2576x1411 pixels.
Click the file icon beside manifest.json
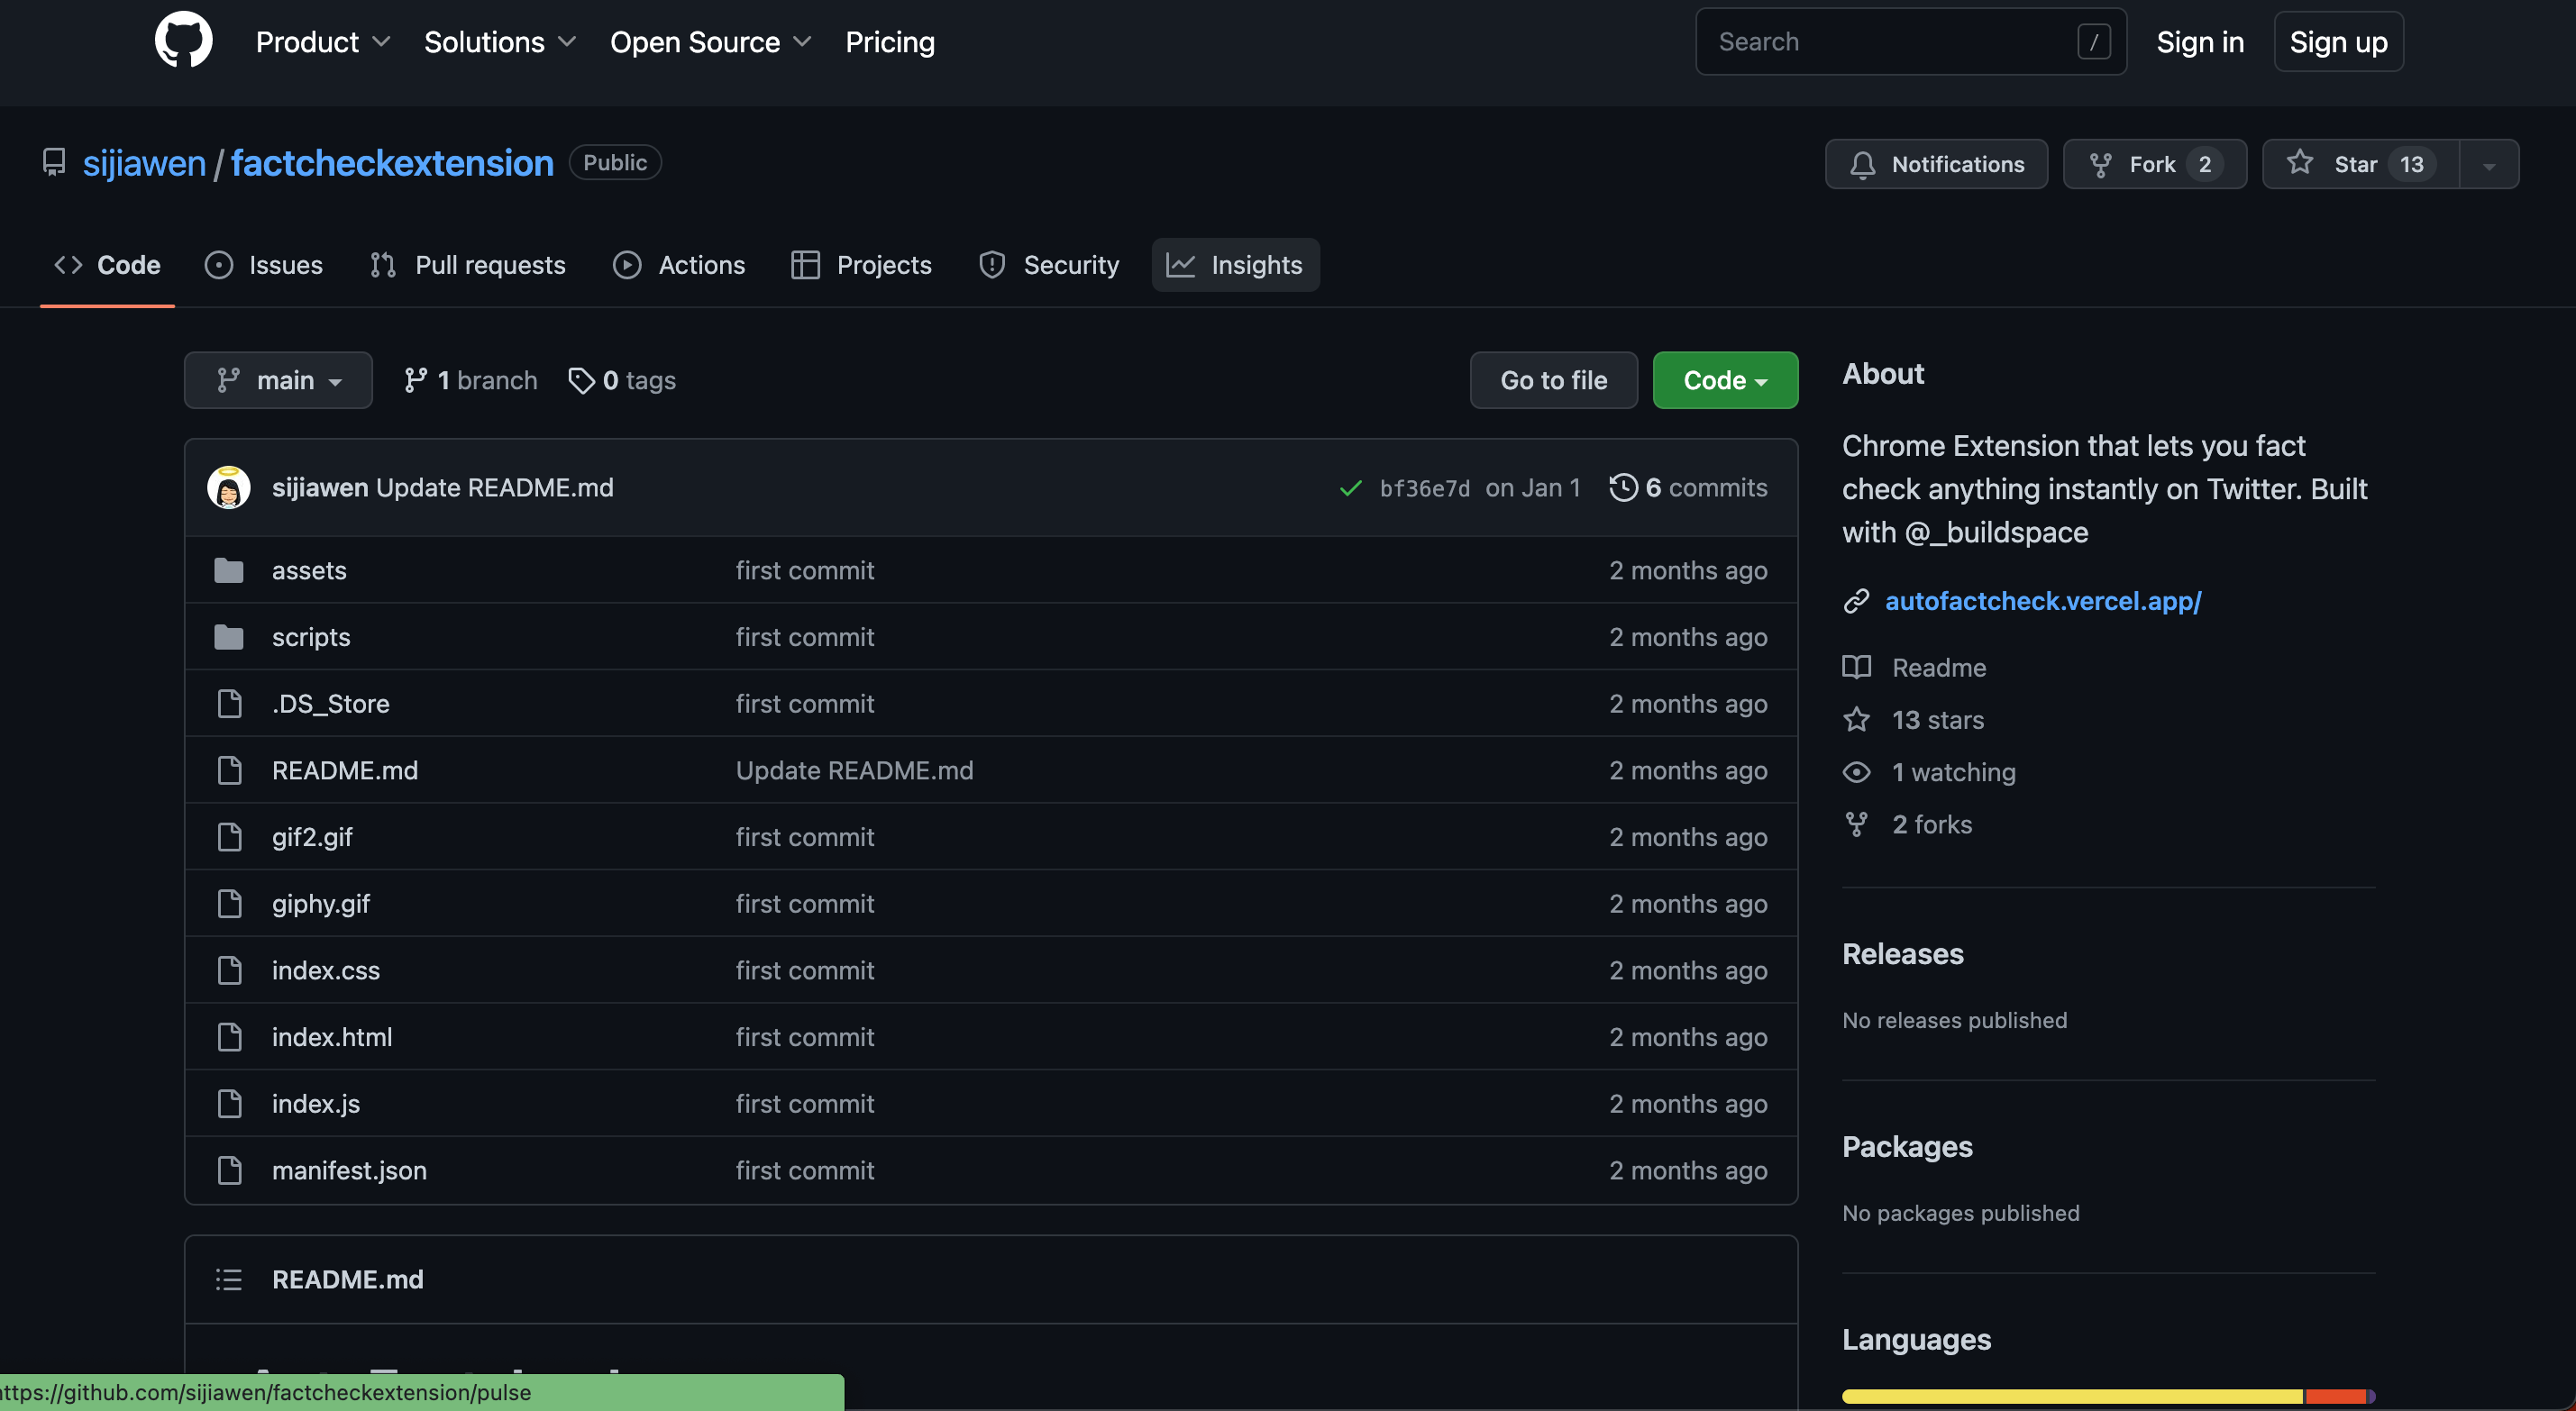[x=230, y=1170]
